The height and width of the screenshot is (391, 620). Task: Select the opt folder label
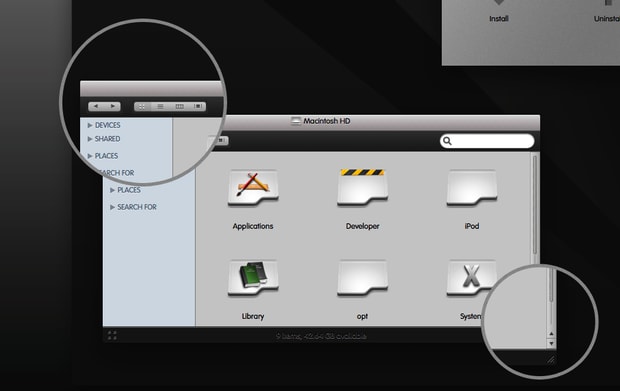click(x=362, y=316)
